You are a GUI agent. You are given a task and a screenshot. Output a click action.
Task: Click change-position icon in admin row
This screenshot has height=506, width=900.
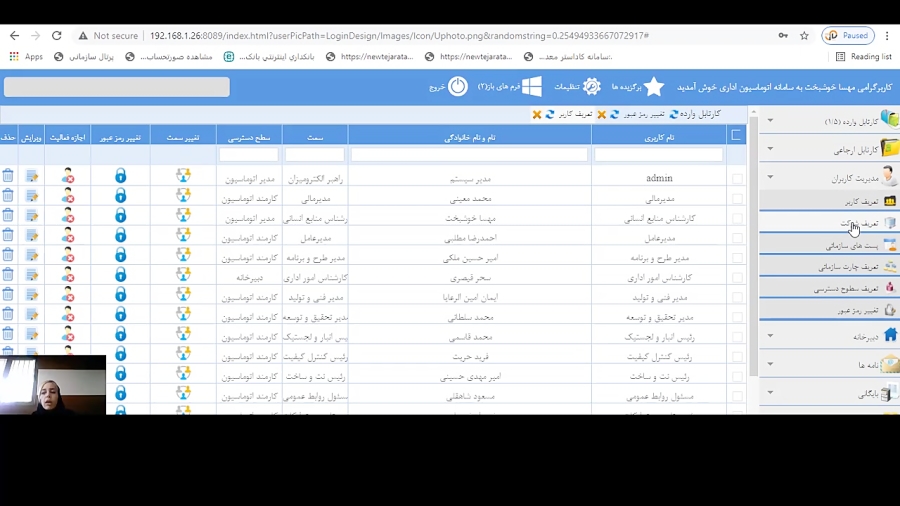183,177
